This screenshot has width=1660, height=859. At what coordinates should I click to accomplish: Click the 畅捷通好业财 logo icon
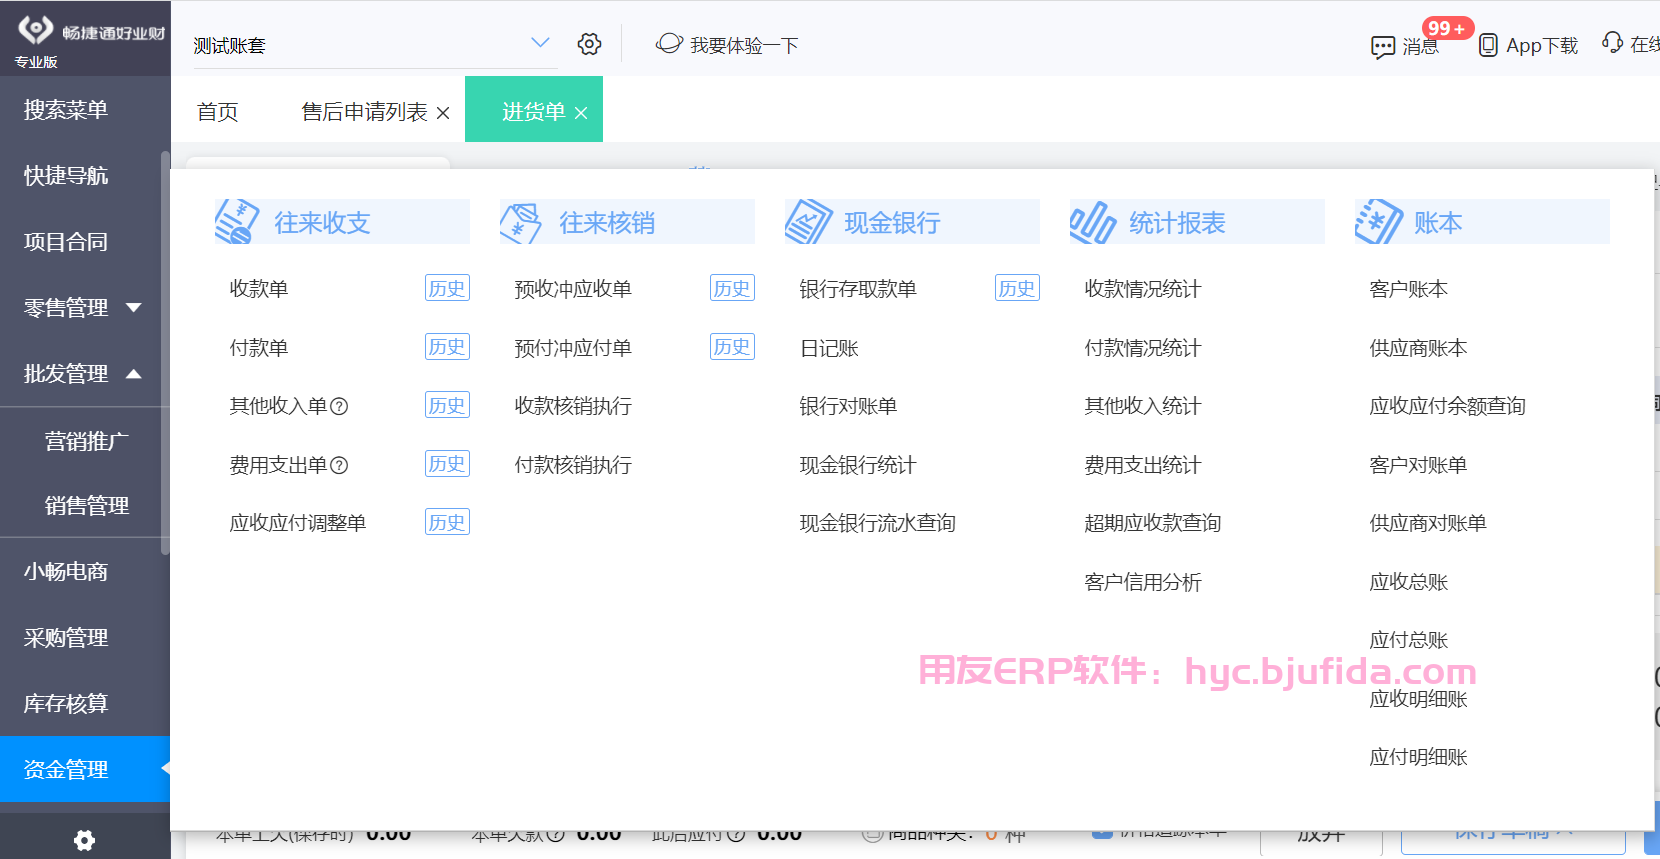point(36,29)
